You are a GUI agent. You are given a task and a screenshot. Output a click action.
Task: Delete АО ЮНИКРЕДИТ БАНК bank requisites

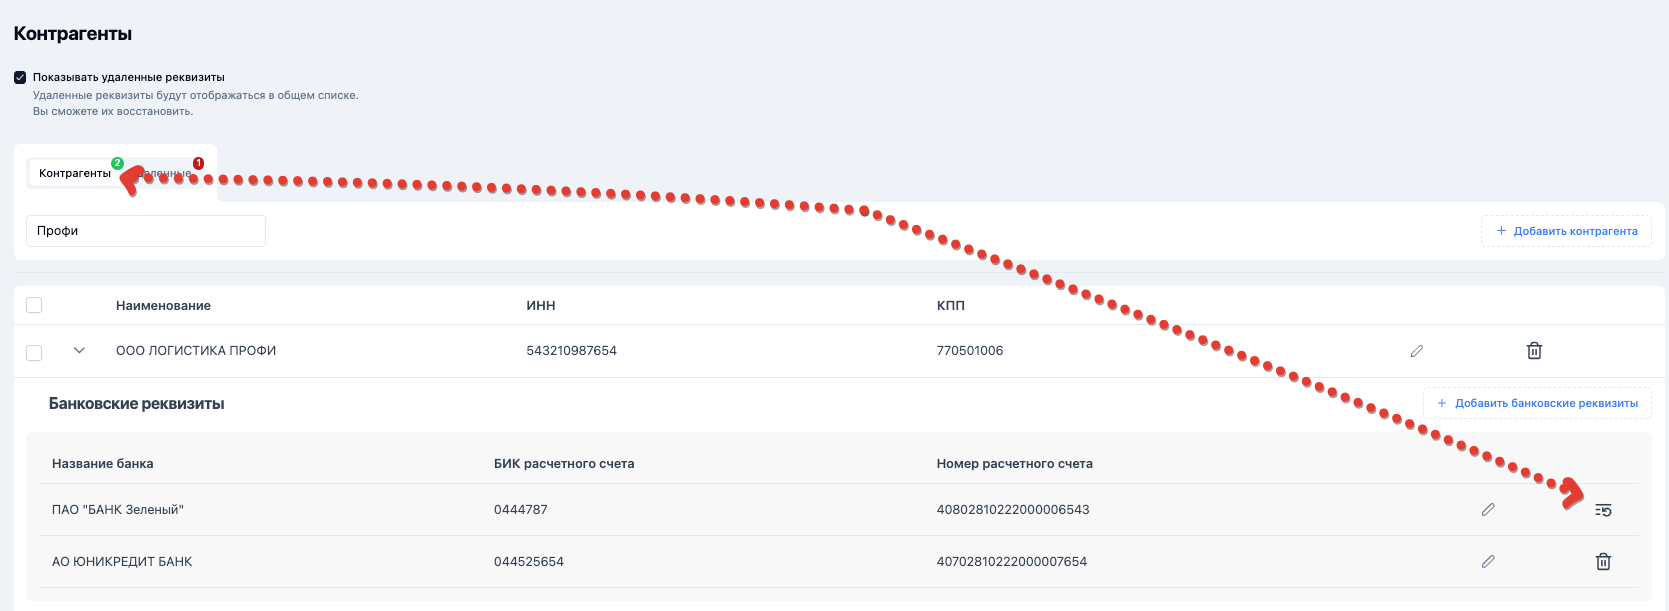(x=1603, y=562)
